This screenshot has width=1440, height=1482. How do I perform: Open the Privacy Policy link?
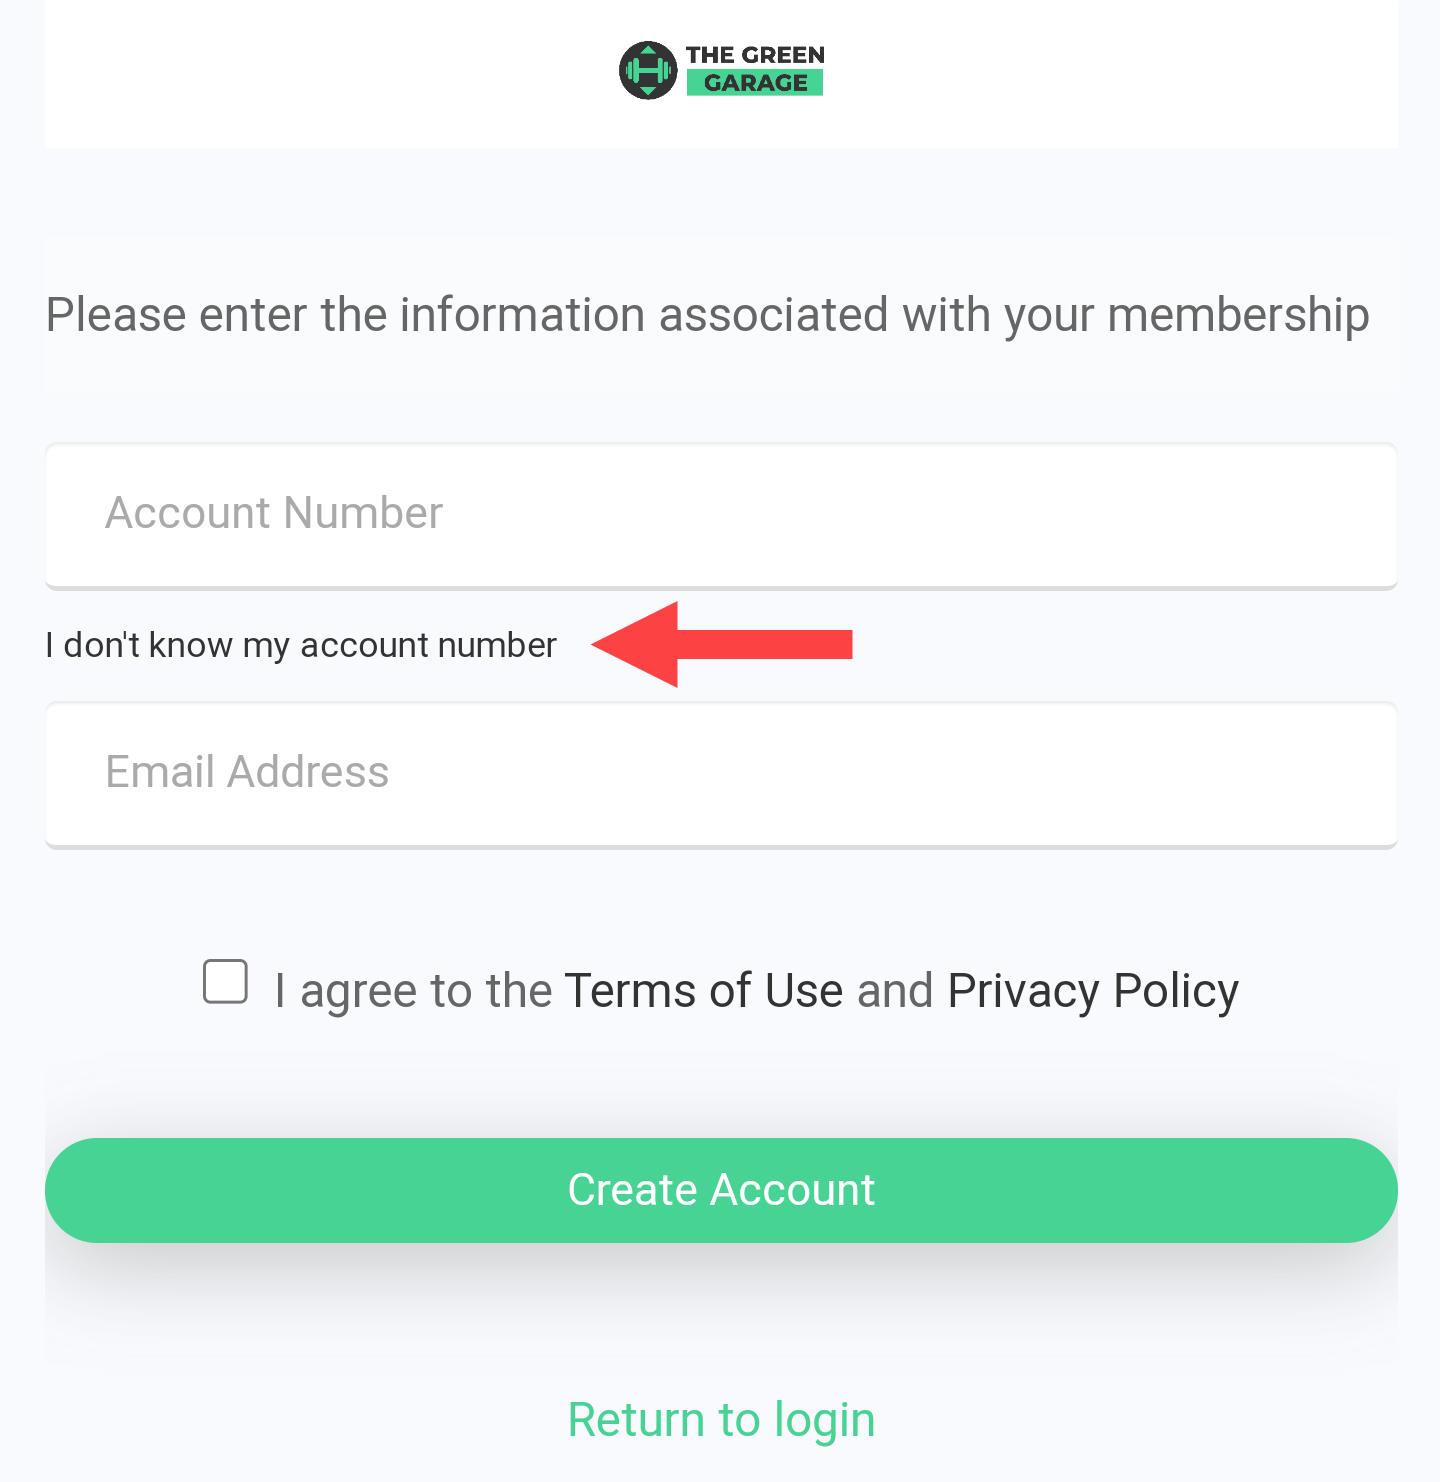pos(1093,991)
